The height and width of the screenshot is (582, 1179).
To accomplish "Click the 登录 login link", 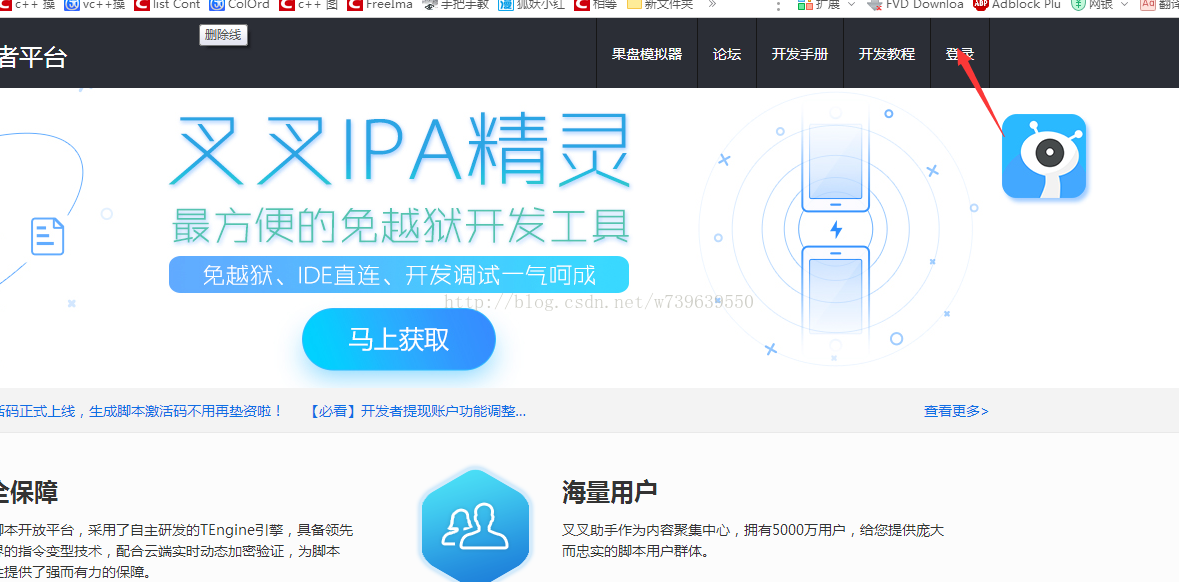I will pos(959,54).
